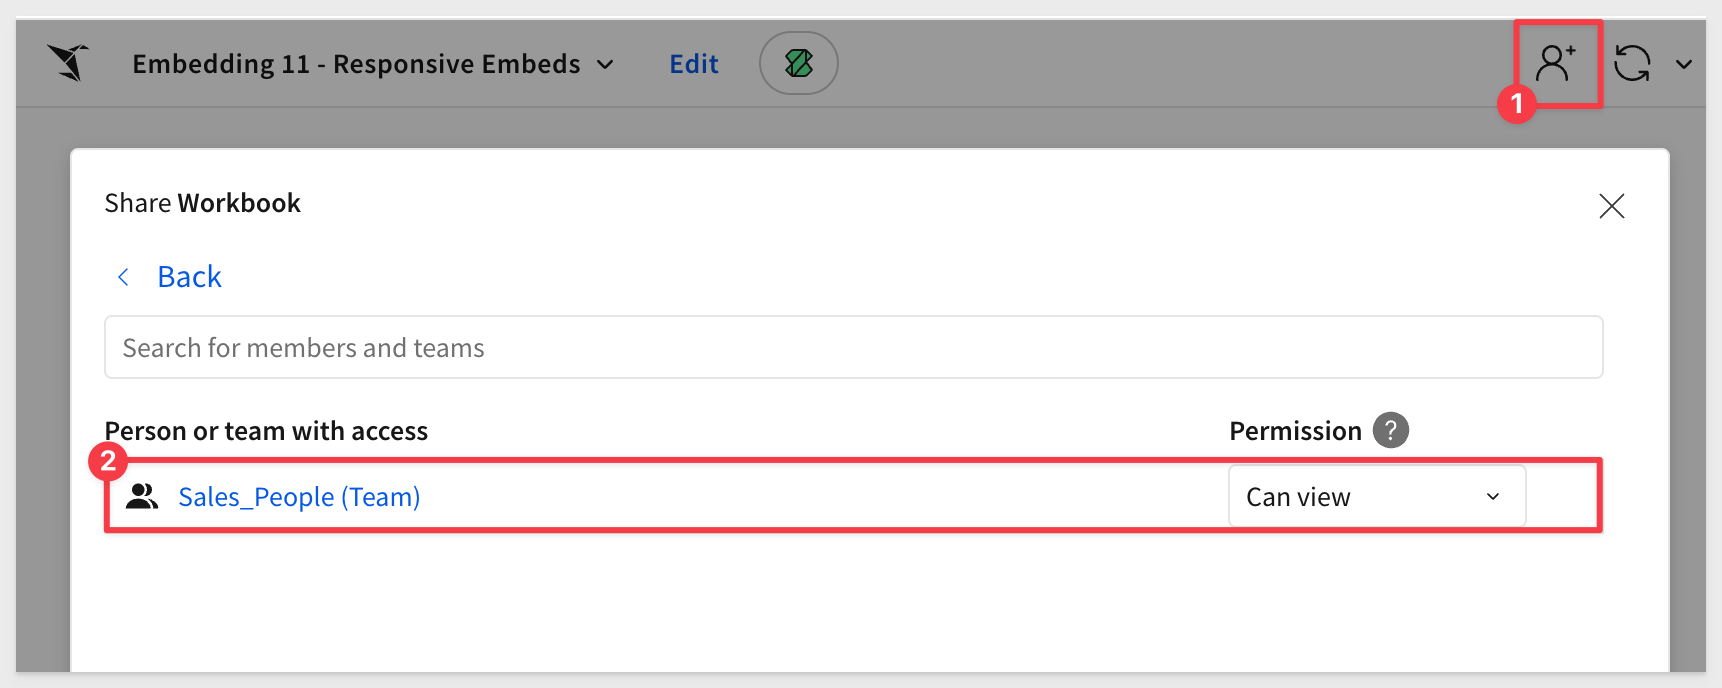The width and height of the screenshot is (1722, 688).
Task: Open the Sales_People (Team) link
Action: [x=299, y=497]
